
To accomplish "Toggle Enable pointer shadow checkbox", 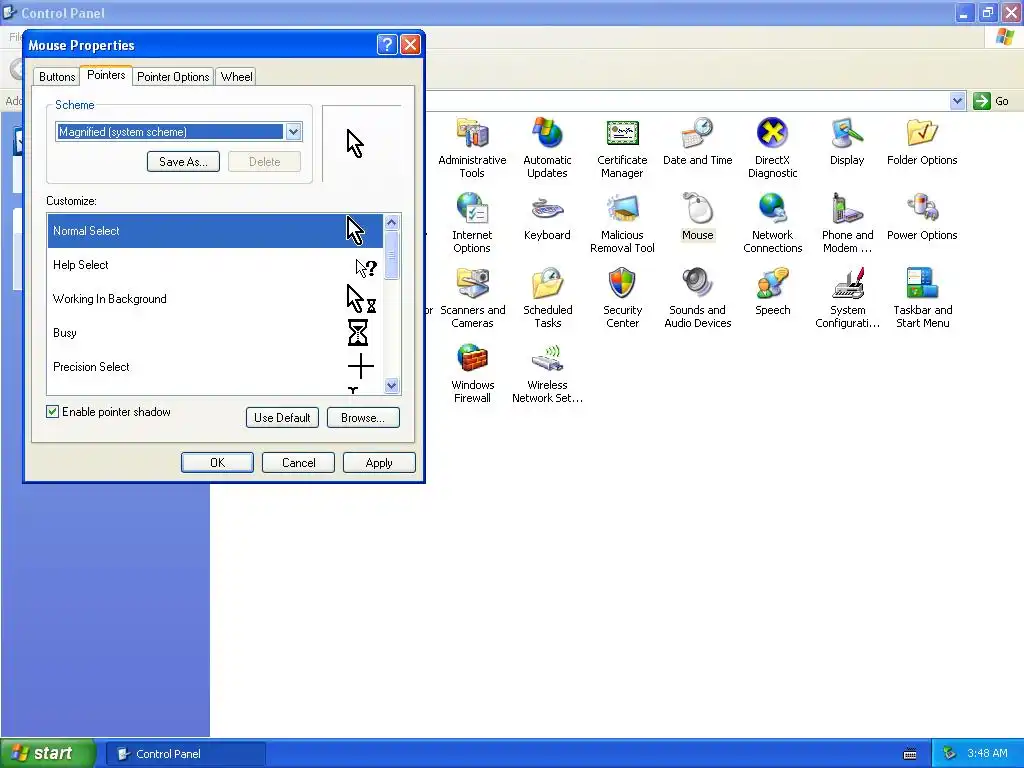I will (52, 411).
